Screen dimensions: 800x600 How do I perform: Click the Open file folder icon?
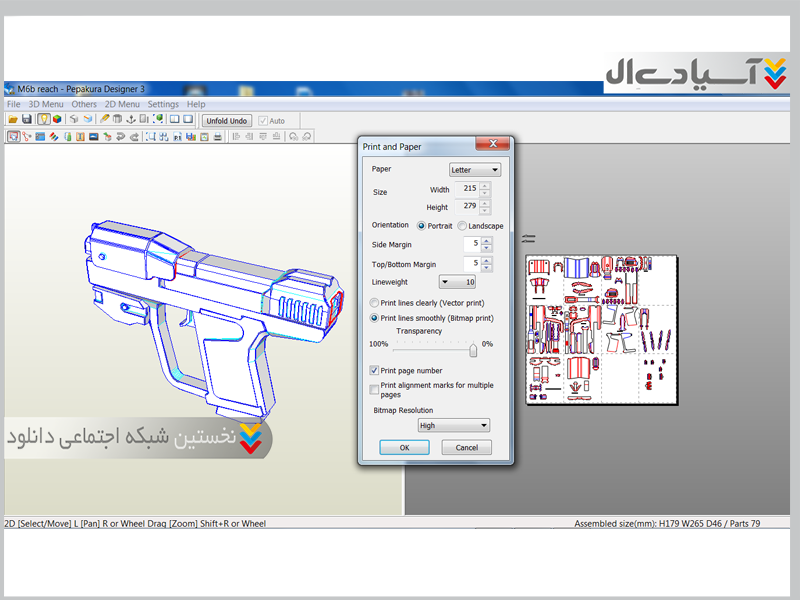coord(13,120)
